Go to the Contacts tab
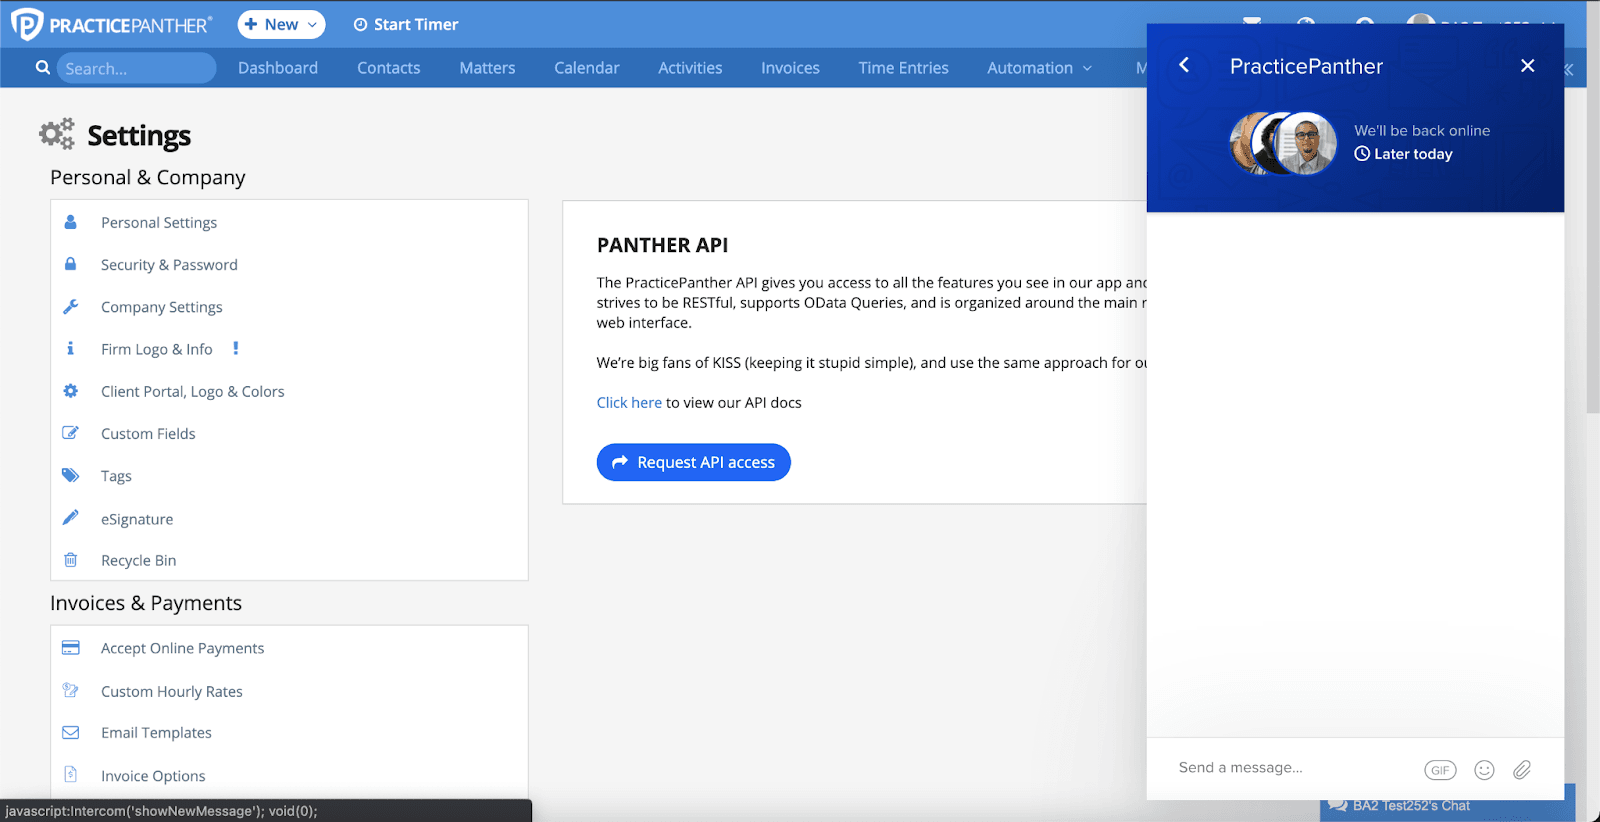This screenshot has height=822, width=1600. pos(389,68)
